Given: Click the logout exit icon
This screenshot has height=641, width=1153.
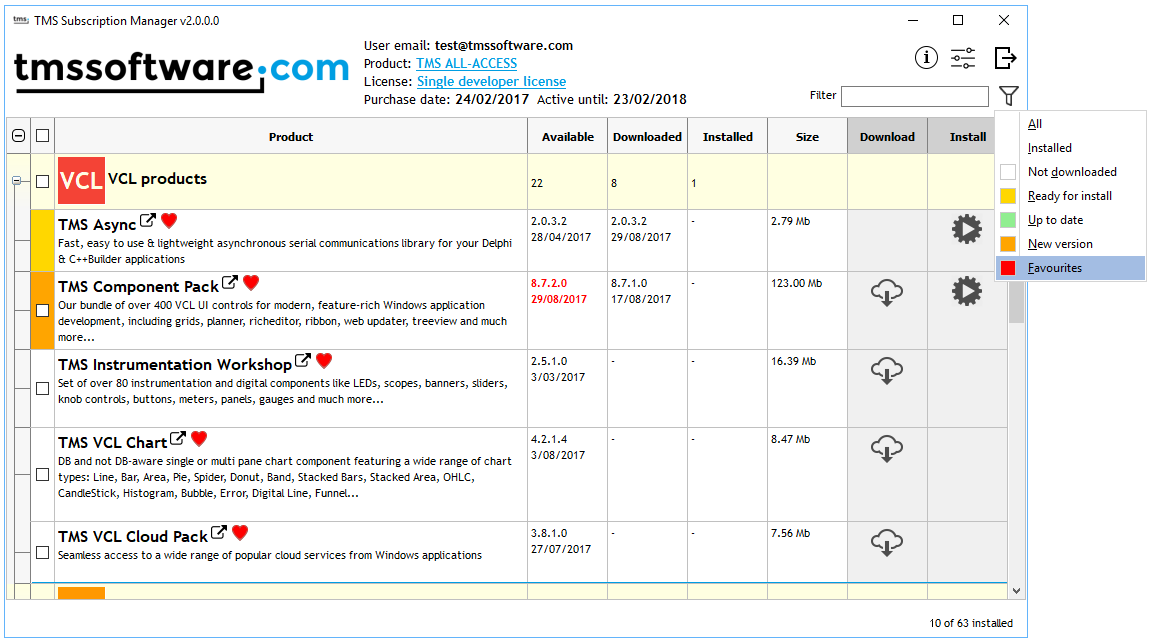Looking at the screenshot, I should point(1005,58).
